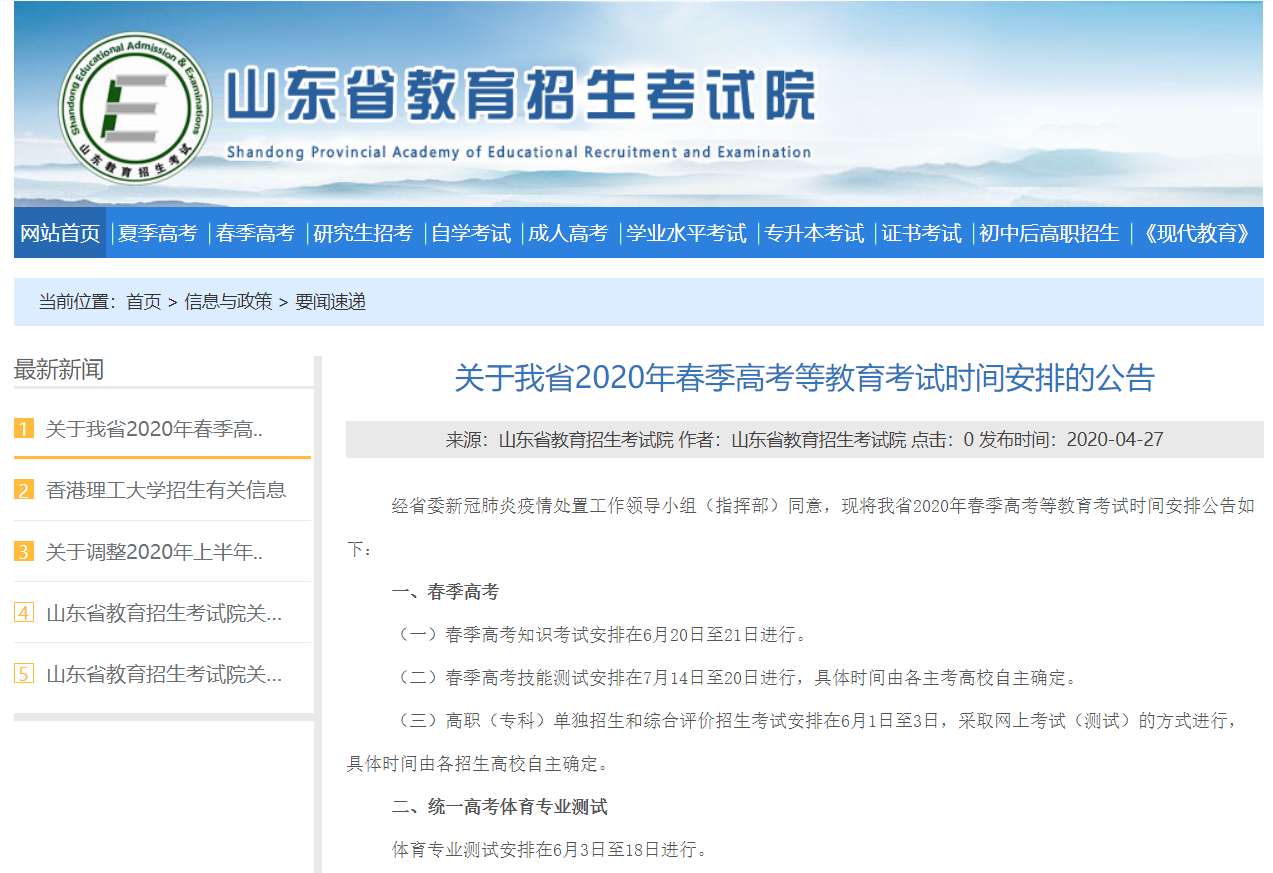Click the line about 高职（专科）单独招生和综合评价招生
This screenshot has height=873, width=1273.
[795, 742]
